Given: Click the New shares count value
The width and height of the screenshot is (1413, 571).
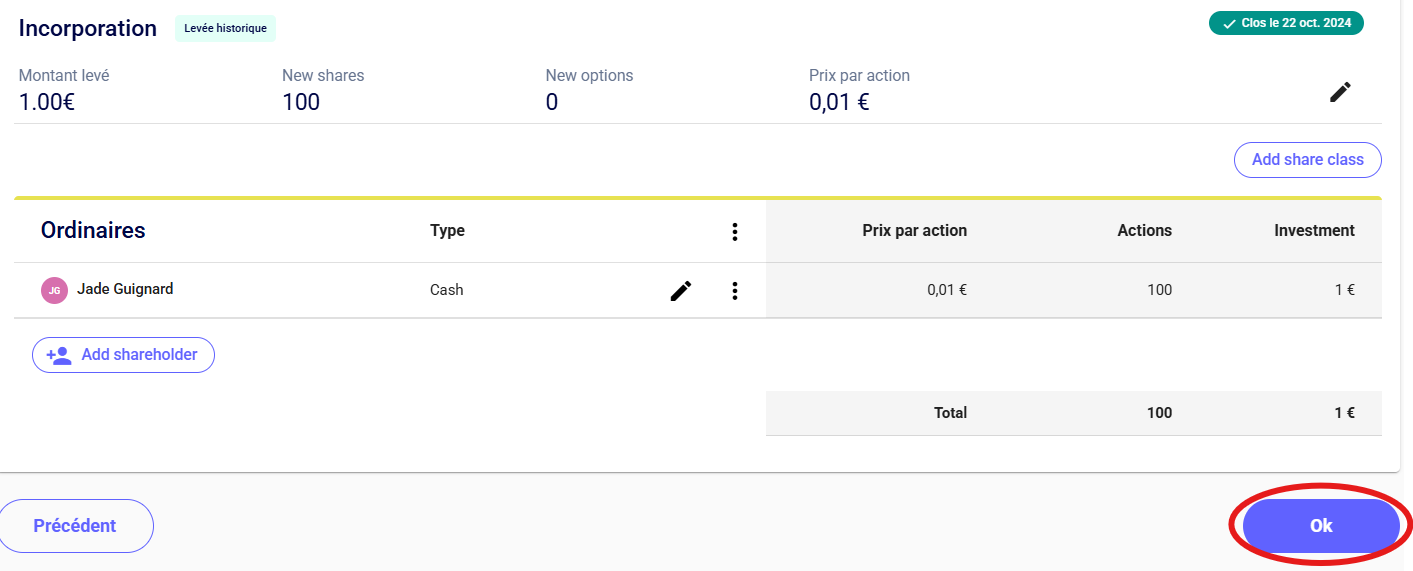Looking at the screenshot, I should coord(301,102).
